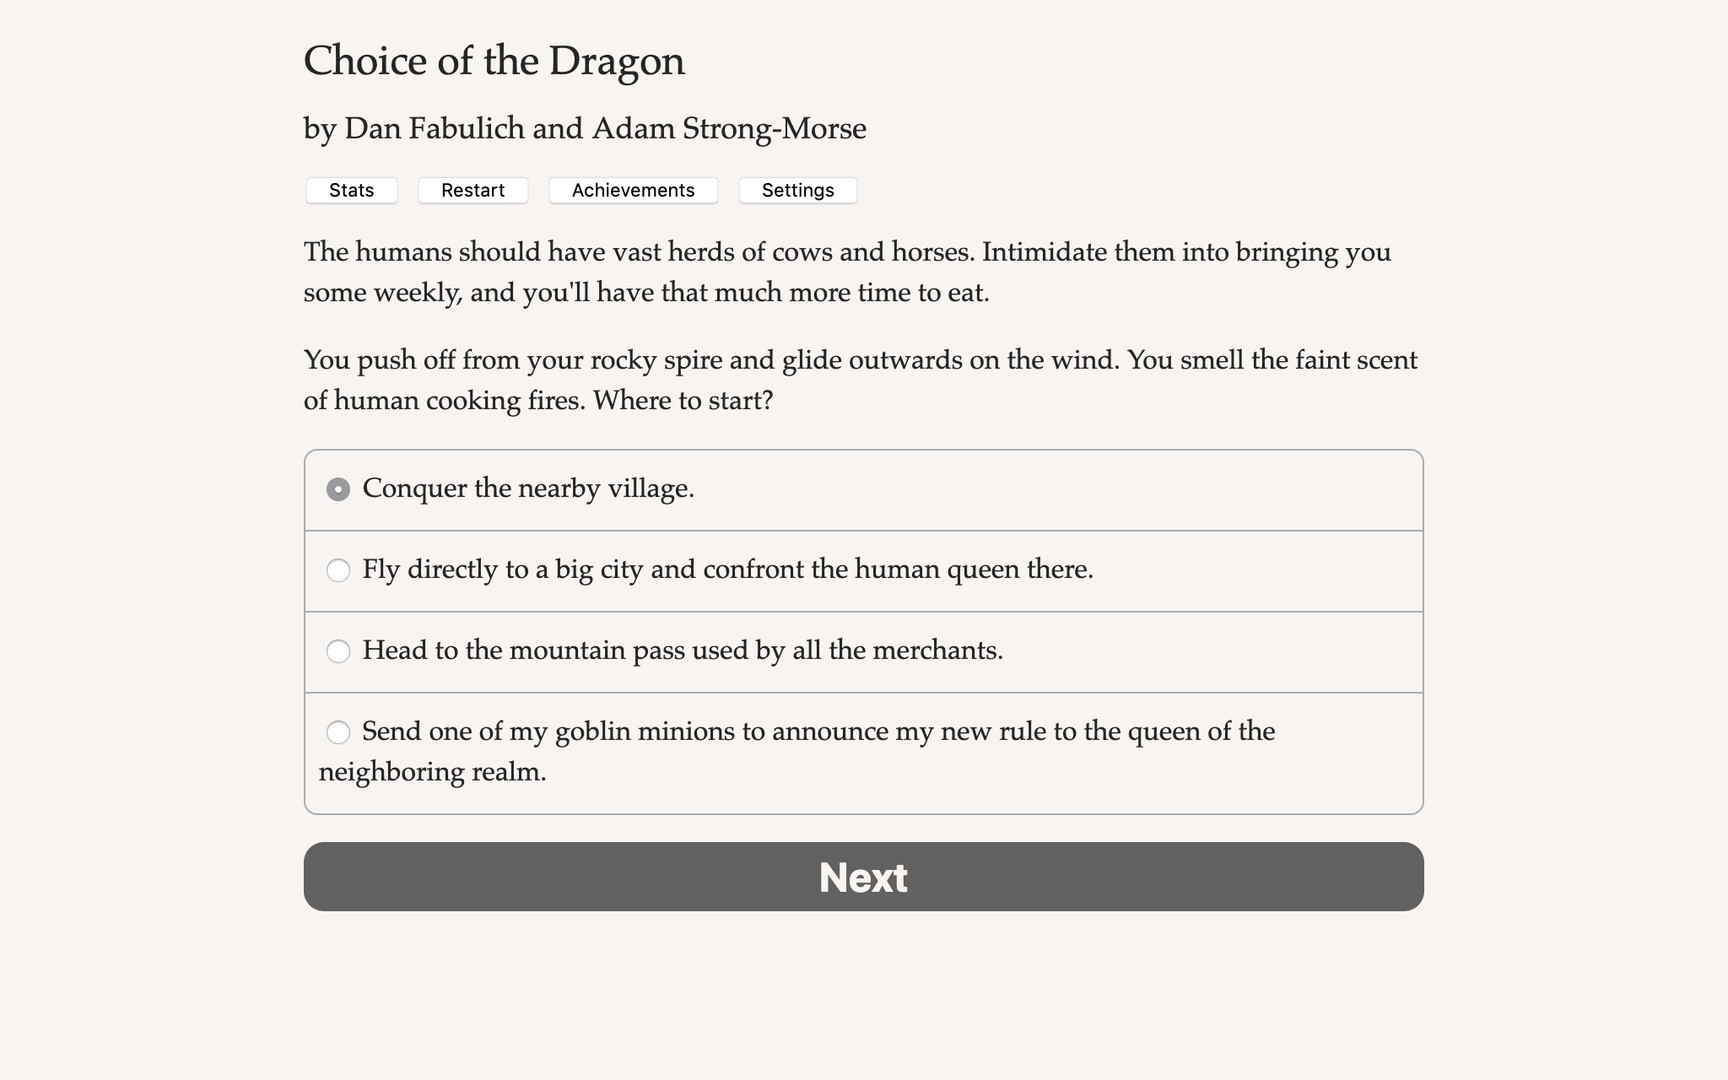Screen dimensions: 1728x1080
Task: Check your dragon's stats
Action: 351,190
